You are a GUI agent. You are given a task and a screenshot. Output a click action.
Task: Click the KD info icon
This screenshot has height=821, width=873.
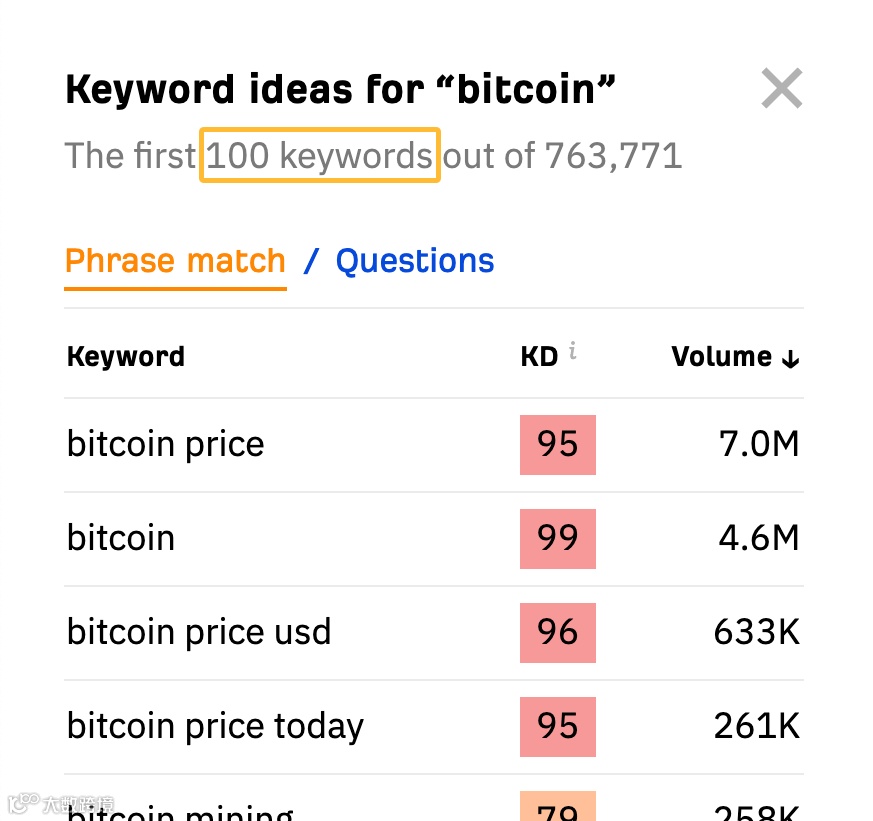click(572, 350)
